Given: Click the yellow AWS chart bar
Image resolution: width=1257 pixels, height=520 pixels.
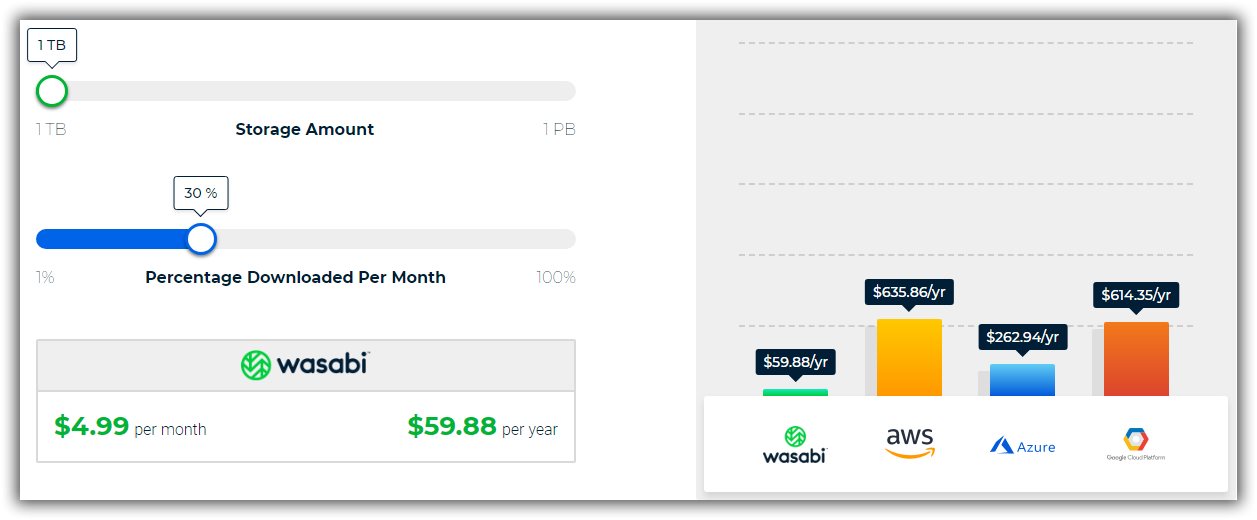Looking at the screenshot, I should (909, 357).
